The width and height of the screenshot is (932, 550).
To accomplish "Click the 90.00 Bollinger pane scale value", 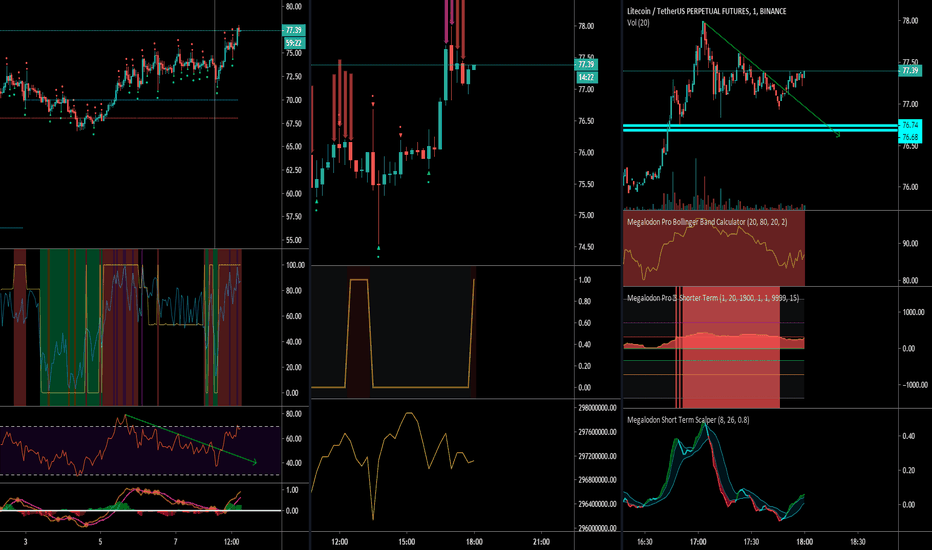I will click(910, 243).
